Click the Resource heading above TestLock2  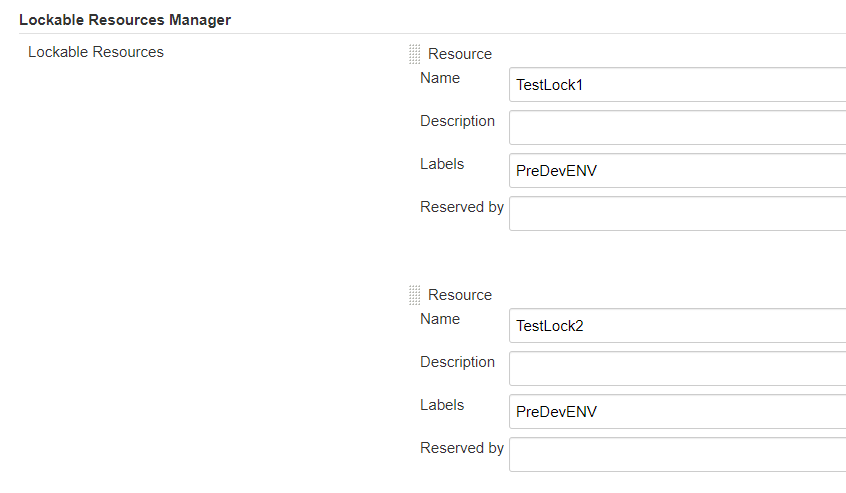(460, 295)
